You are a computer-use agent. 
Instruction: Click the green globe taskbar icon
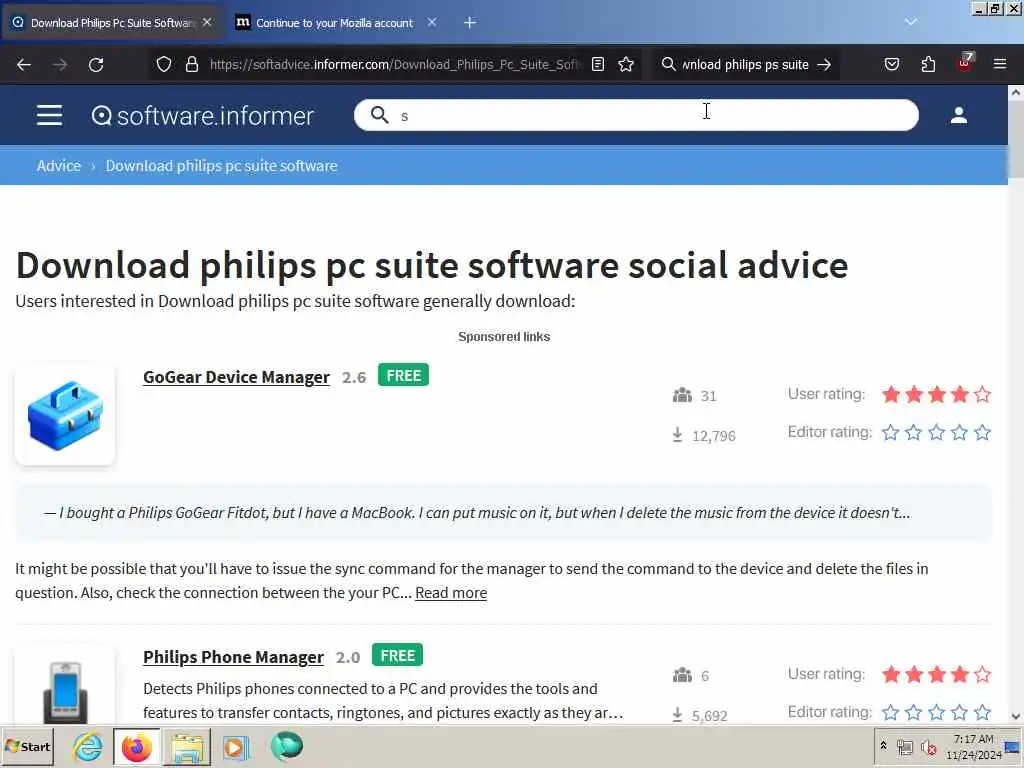[286, 746]
